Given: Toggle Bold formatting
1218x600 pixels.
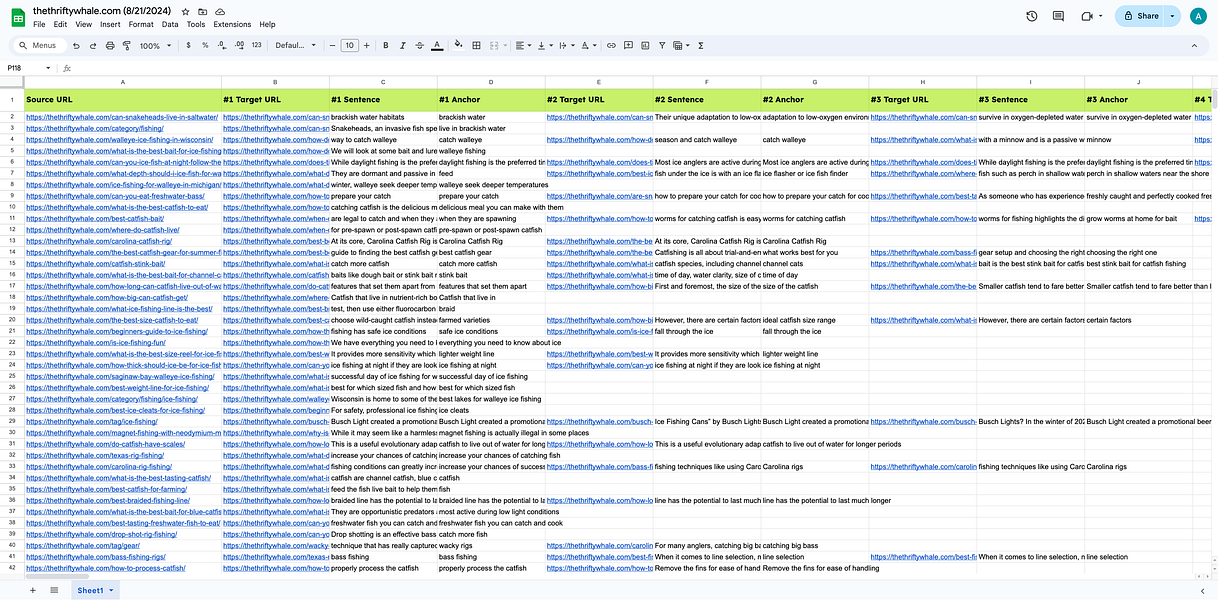Looking at the screenshot, I should coord(385,45).
